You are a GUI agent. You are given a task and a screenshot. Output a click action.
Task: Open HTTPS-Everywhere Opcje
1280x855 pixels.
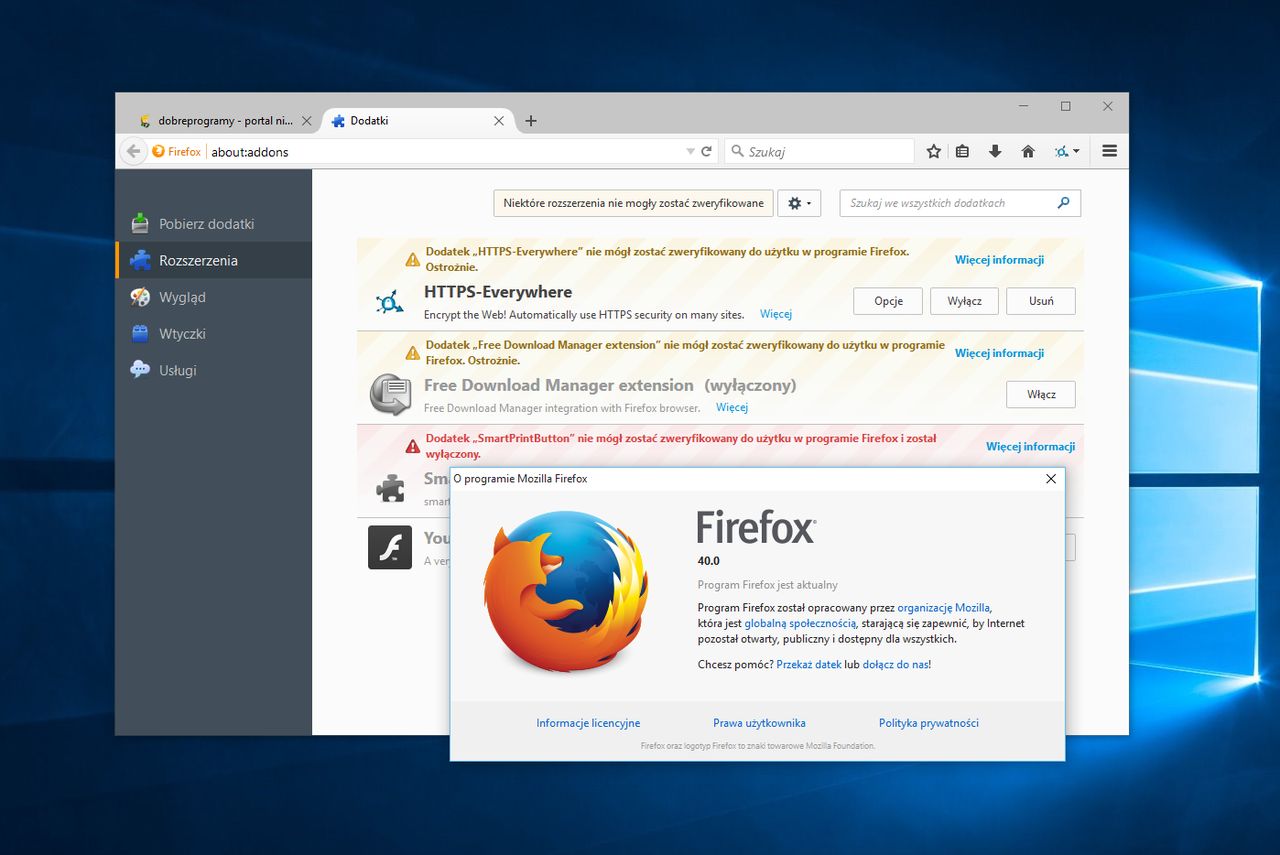888,301
